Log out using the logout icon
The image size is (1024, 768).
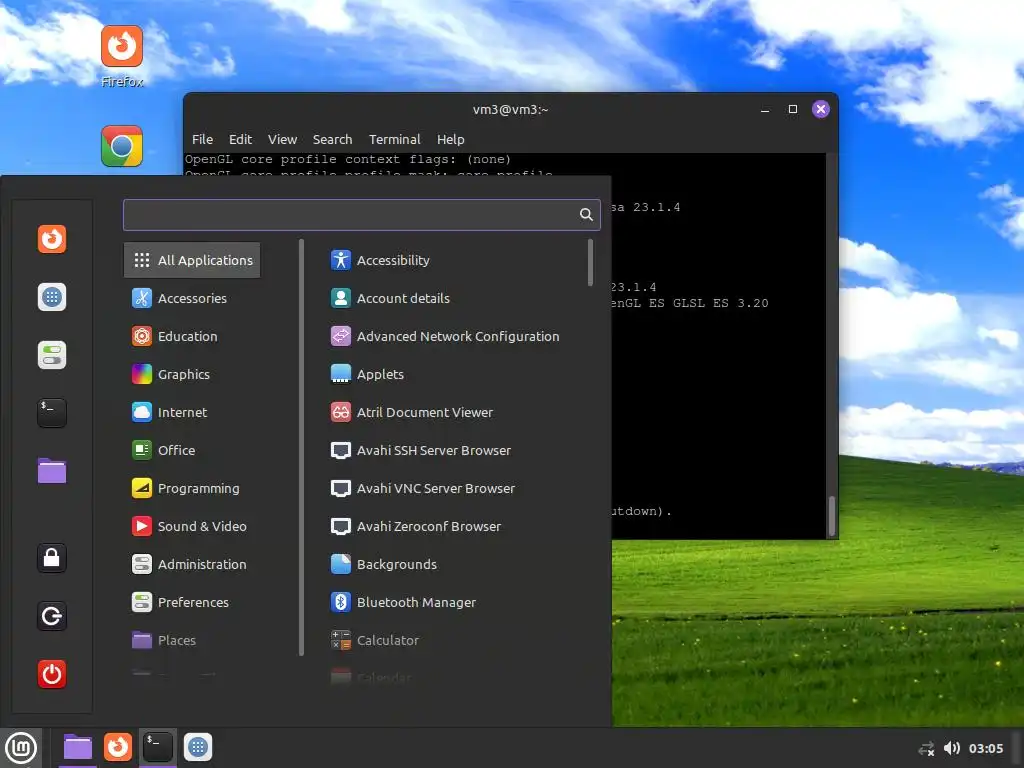tap(52, 616)
